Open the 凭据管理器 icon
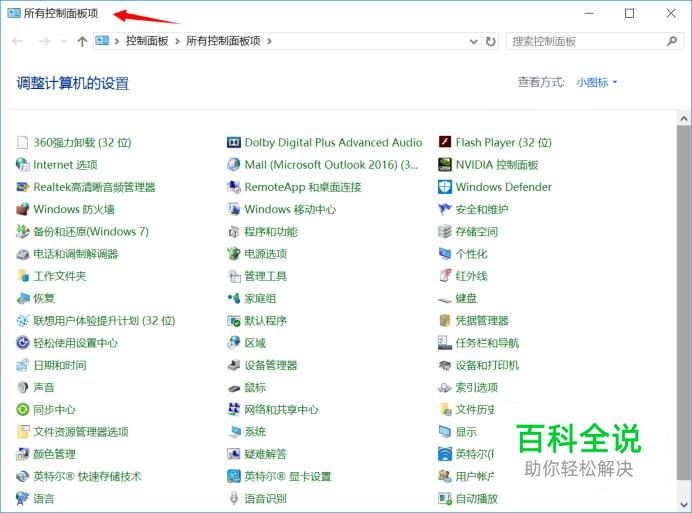 pyautogui.click(x=444, y=321)
